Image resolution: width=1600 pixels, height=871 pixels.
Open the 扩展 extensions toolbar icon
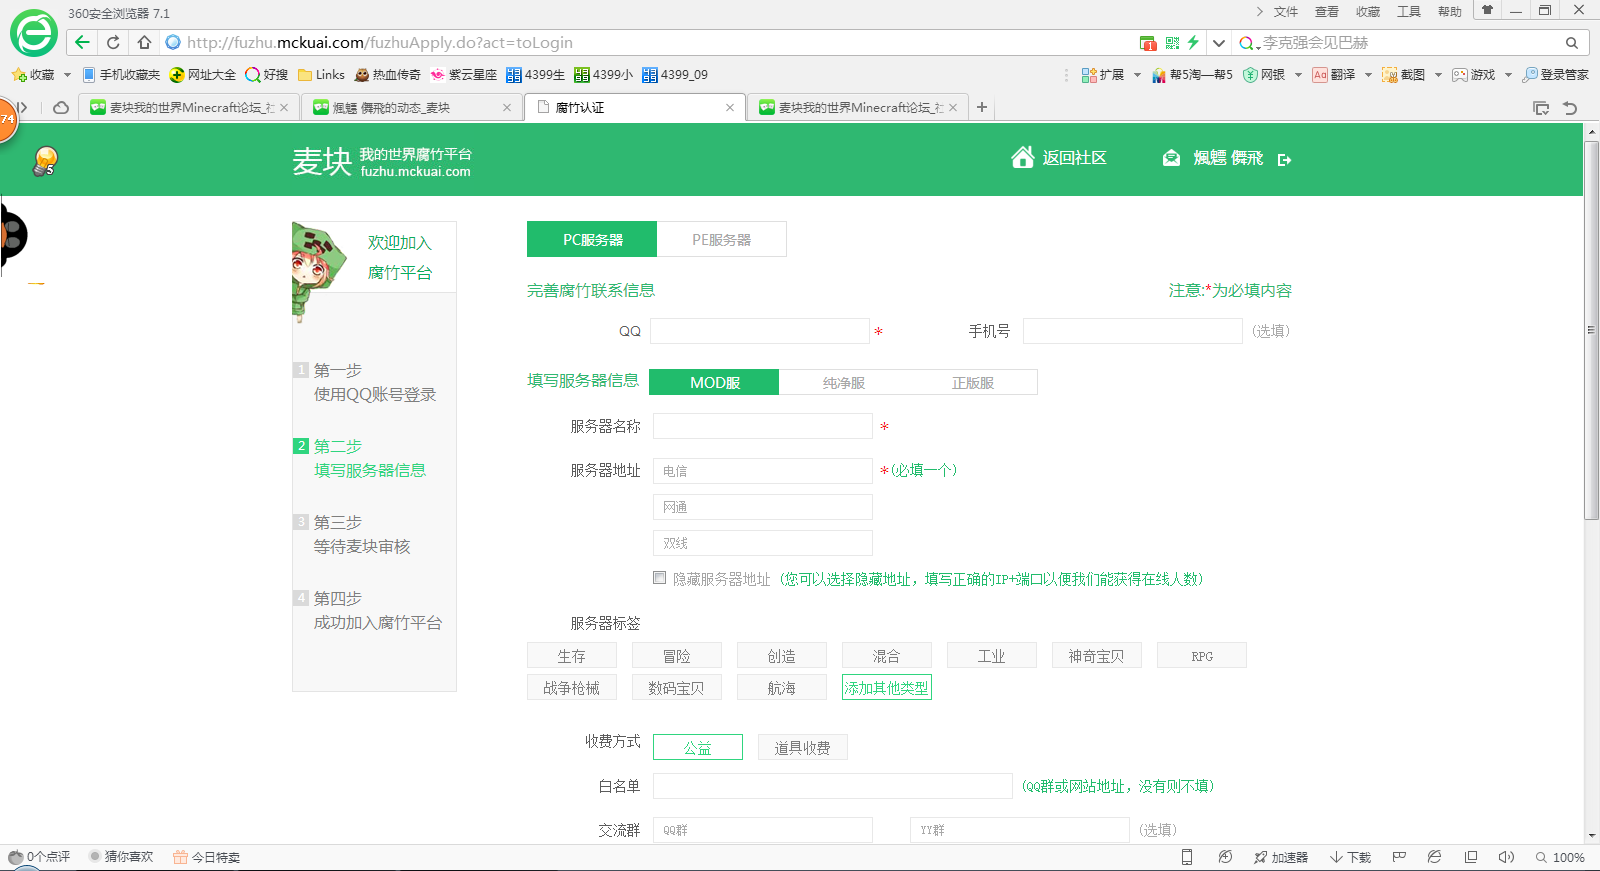point(1089,75)
